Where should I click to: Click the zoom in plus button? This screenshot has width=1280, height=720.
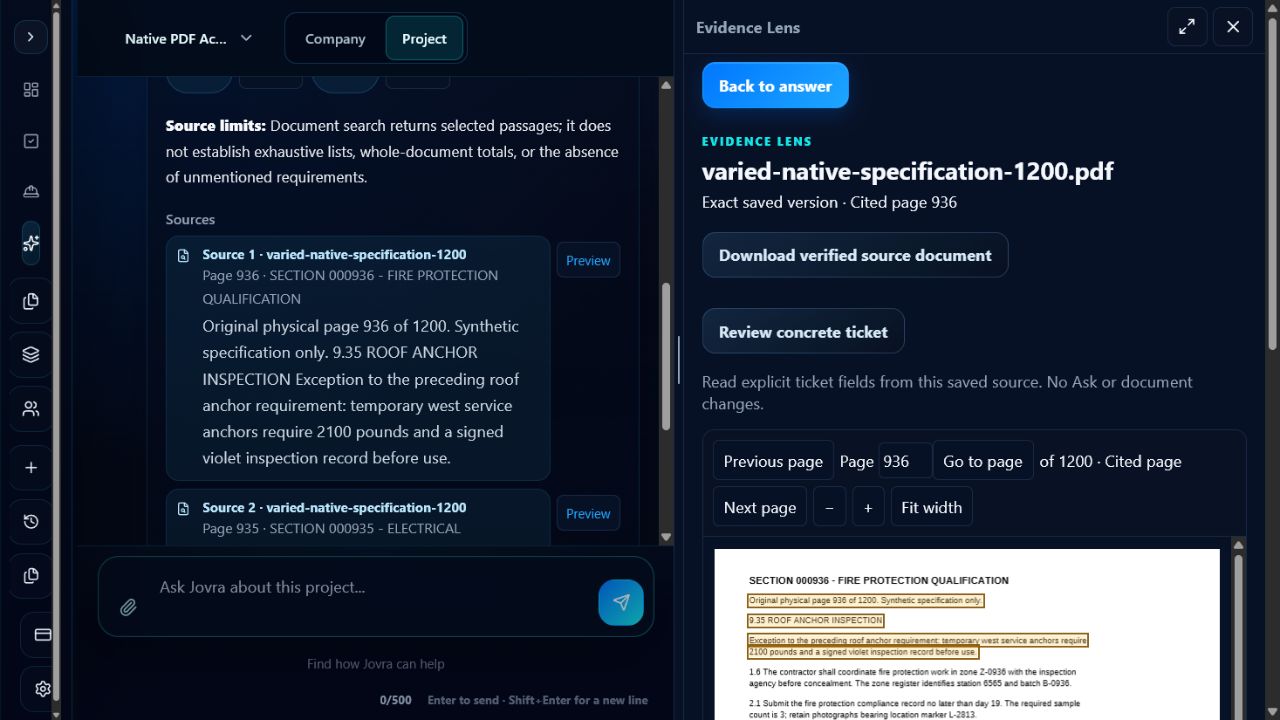[868, 507]
